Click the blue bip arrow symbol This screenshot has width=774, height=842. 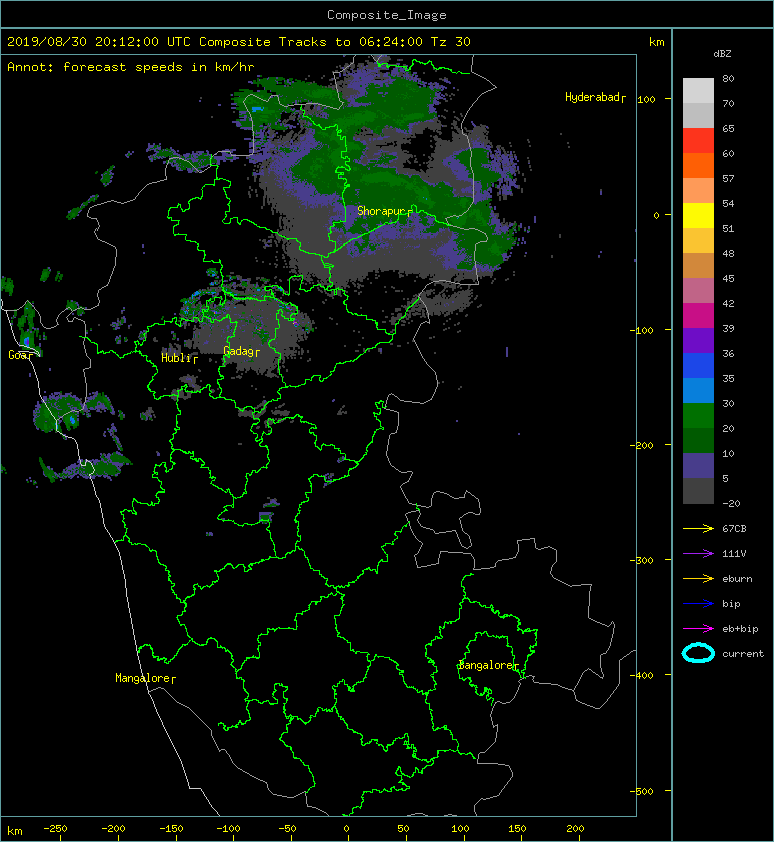click(698, 604)
